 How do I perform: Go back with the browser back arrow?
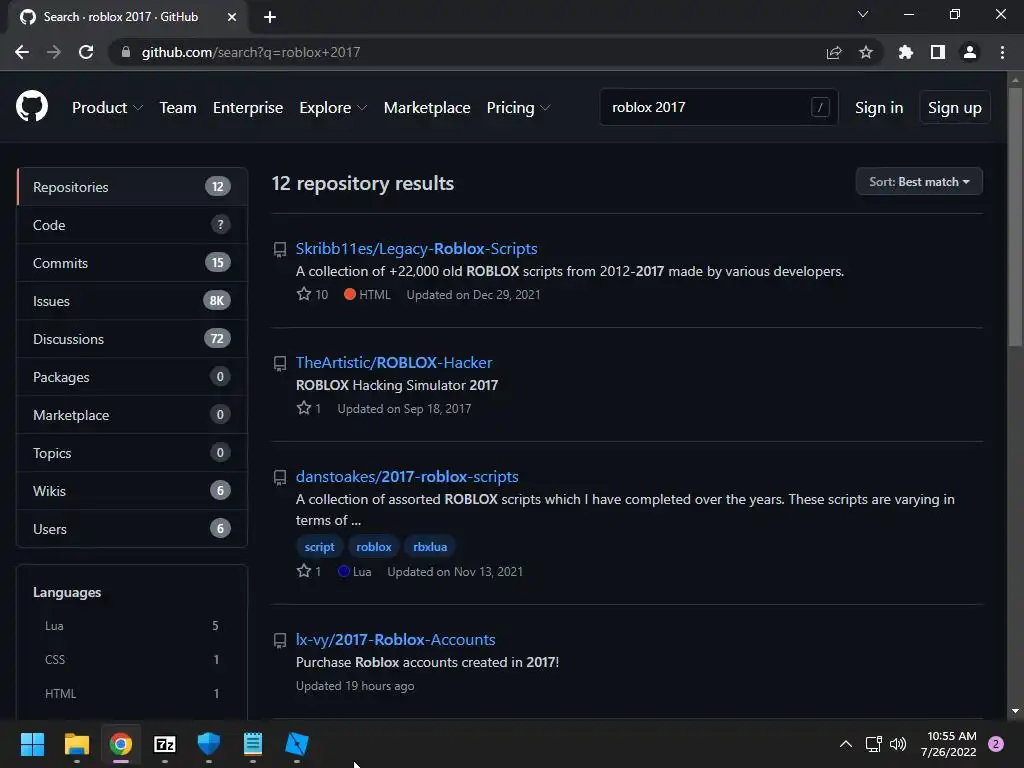click(x=22, y=52)
